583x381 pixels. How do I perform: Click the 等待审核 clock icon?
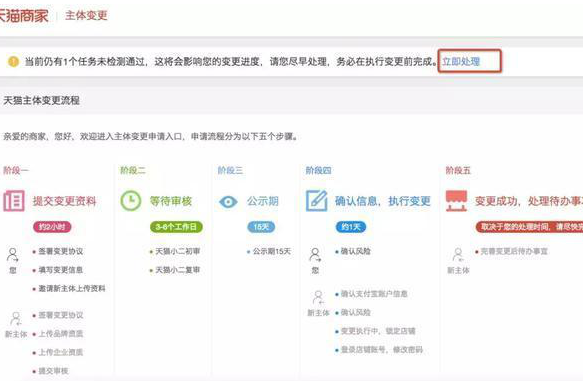click(131, 201)
